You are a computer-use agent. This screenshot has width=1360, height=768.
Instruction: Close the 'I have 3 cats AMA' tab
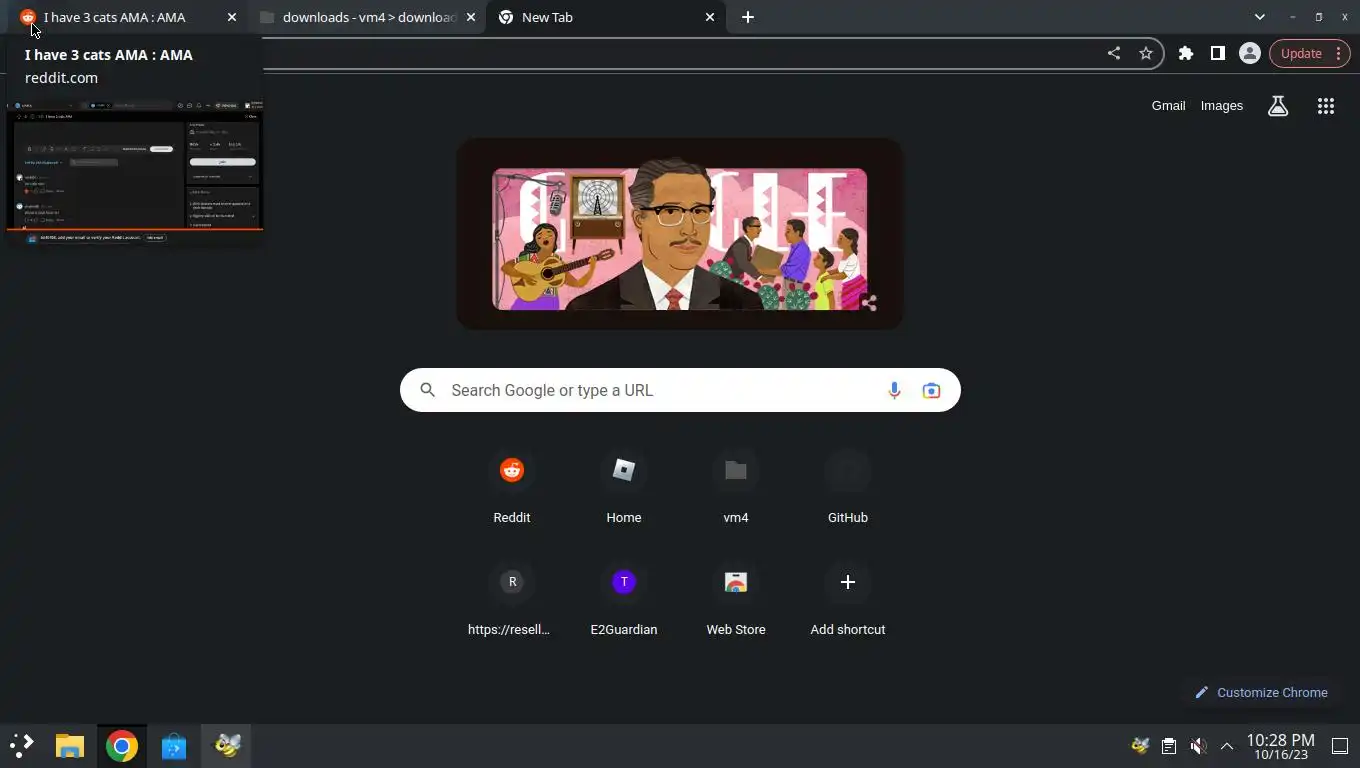click(232, 17)
